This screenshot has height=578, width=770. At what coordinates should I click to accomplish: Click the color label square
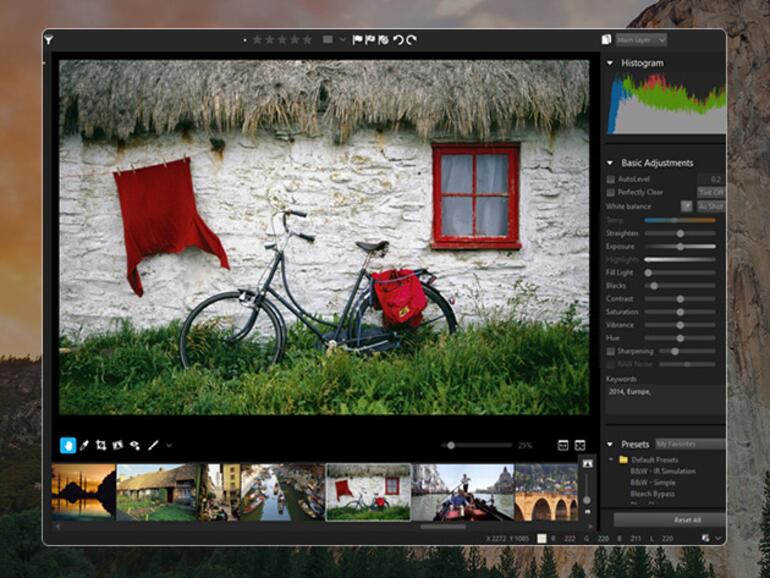pyautogui.click(x=328, y=40)
